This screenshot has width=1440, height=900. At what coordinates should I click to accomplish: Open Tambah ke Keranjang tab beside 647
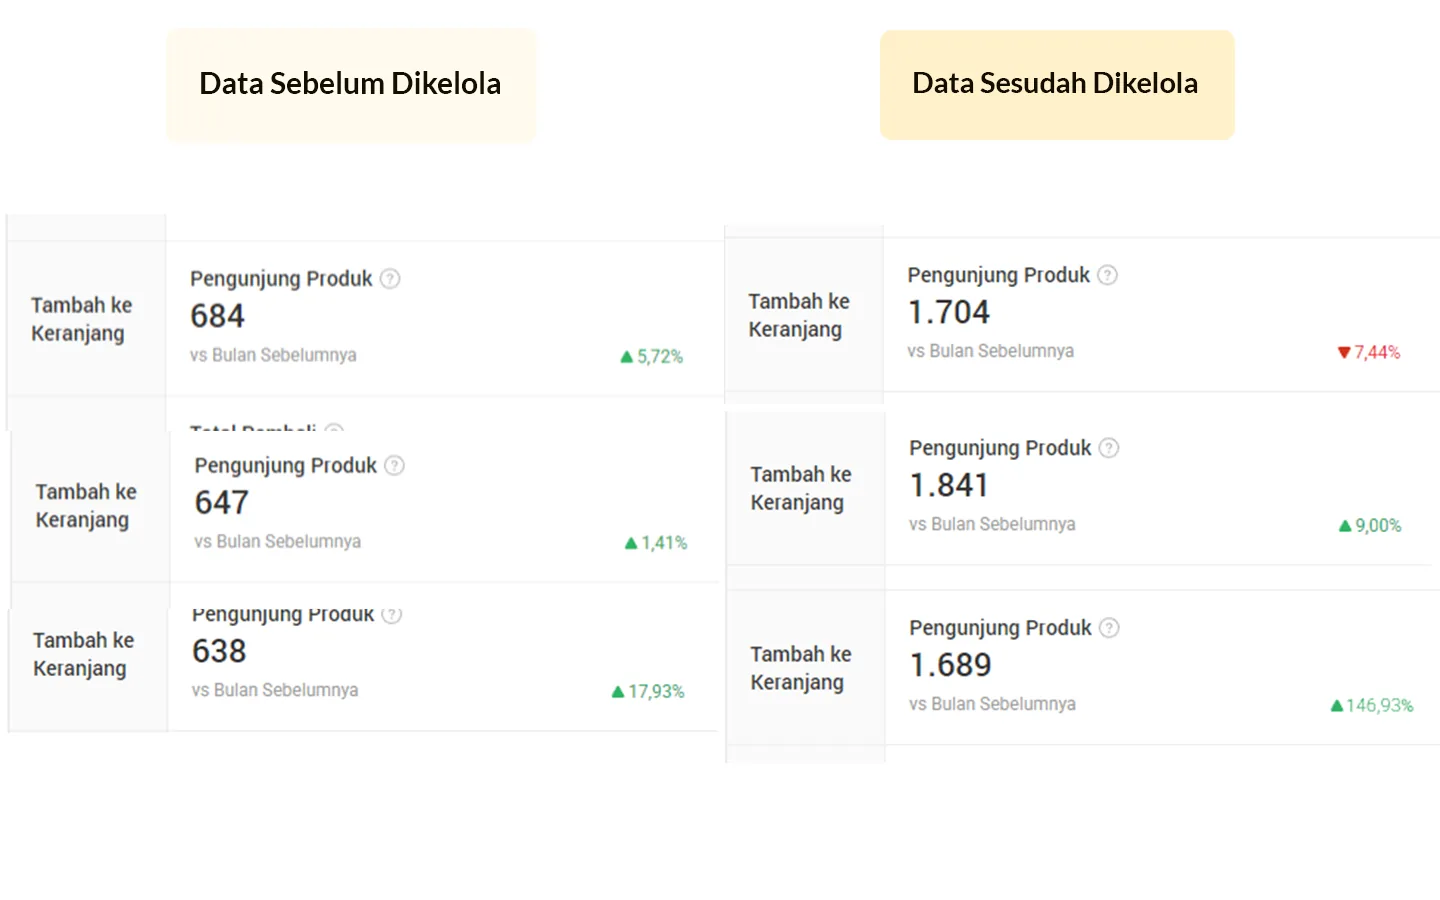[86, 506]
